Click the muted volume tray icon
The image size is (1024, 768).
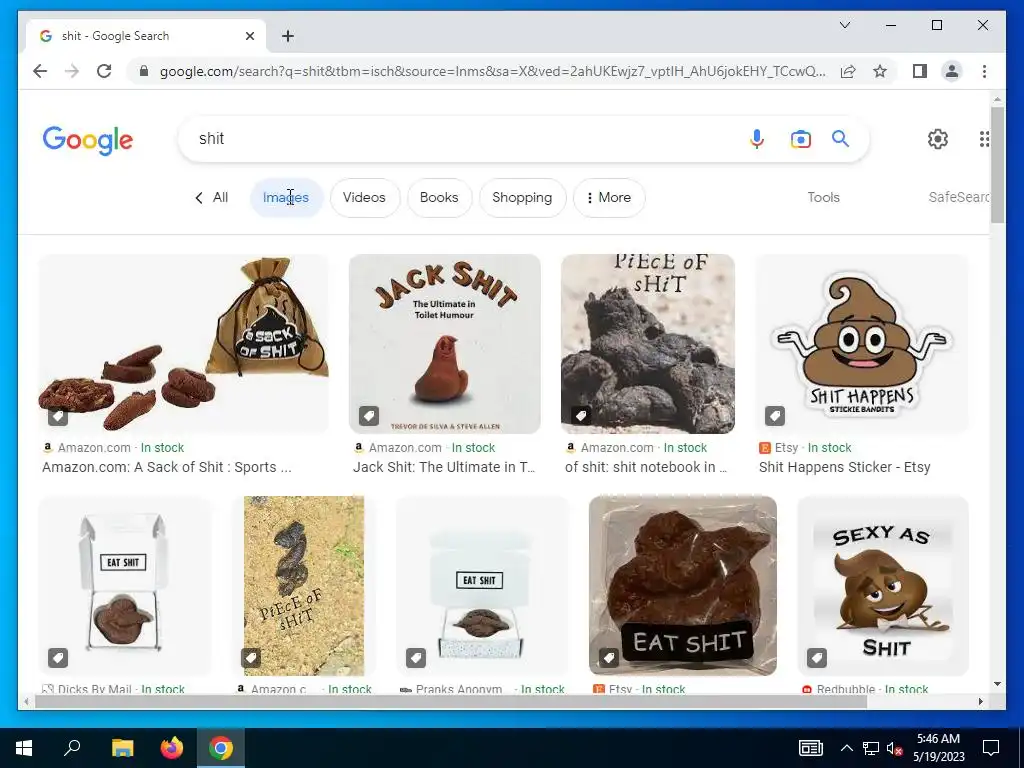pos(894,748)
